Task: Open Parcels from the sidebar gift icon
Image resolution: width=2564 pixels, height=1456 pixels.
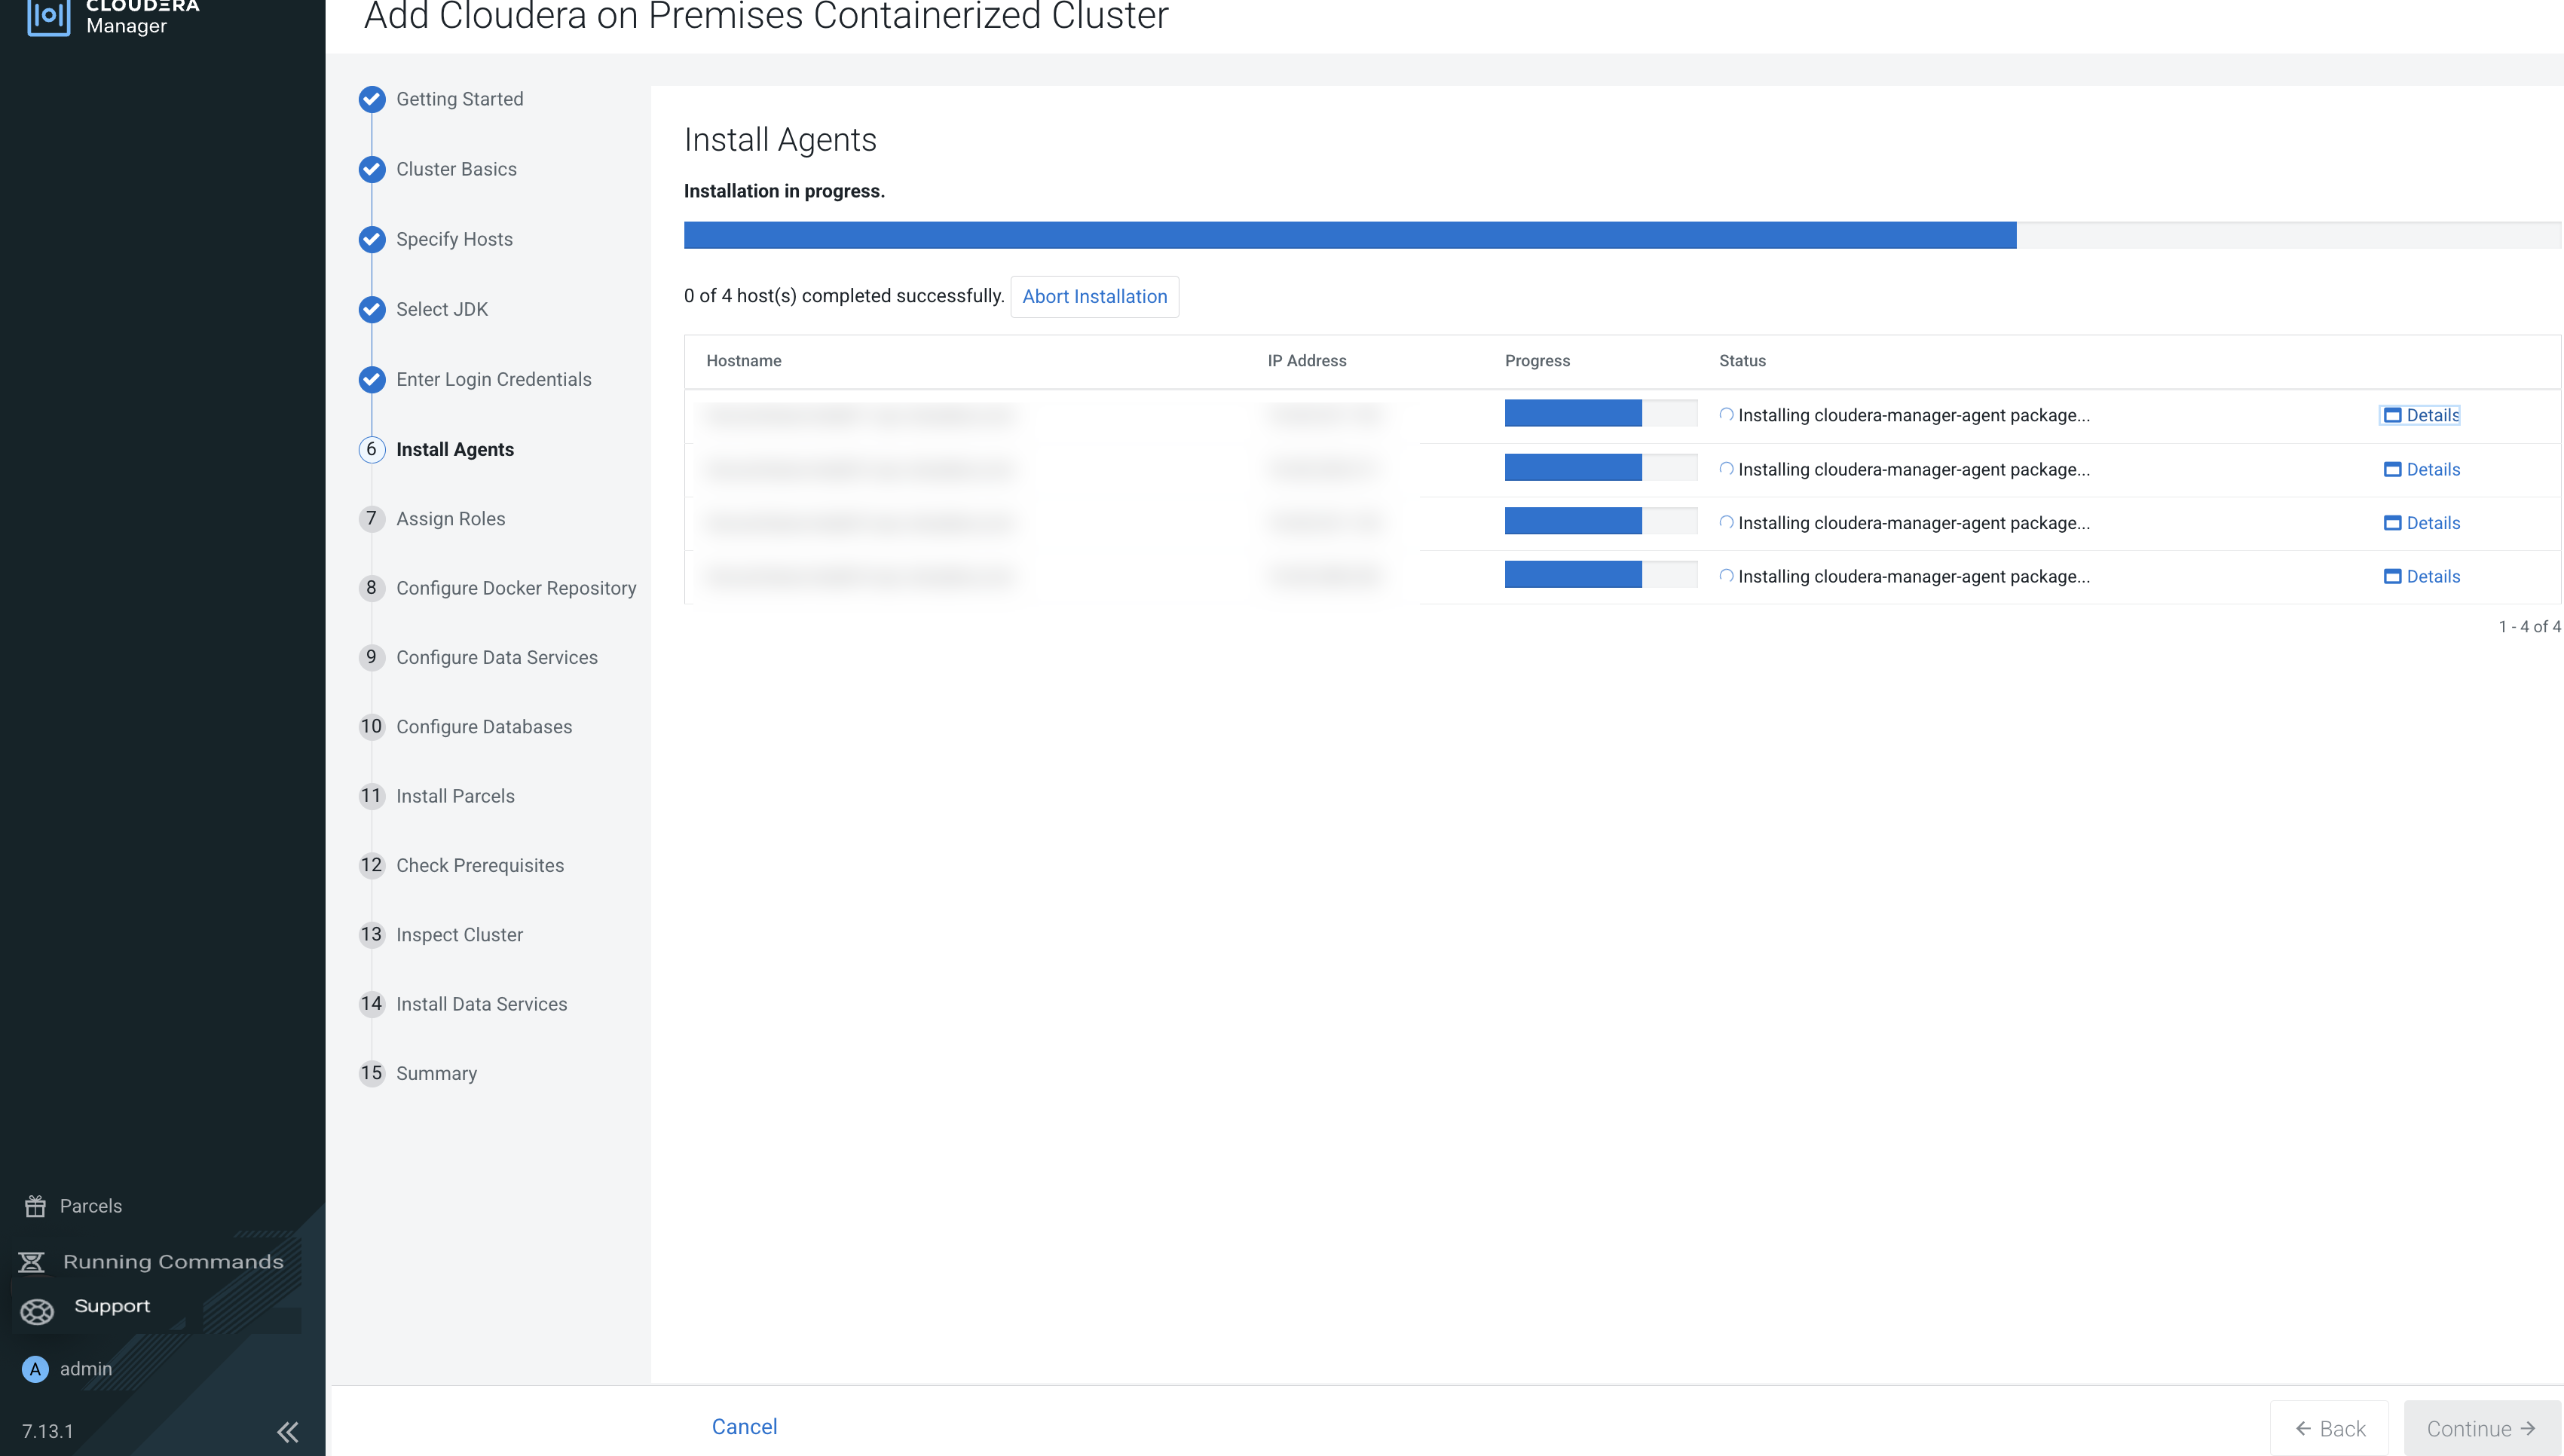Action: click(x=36, y=1206)
